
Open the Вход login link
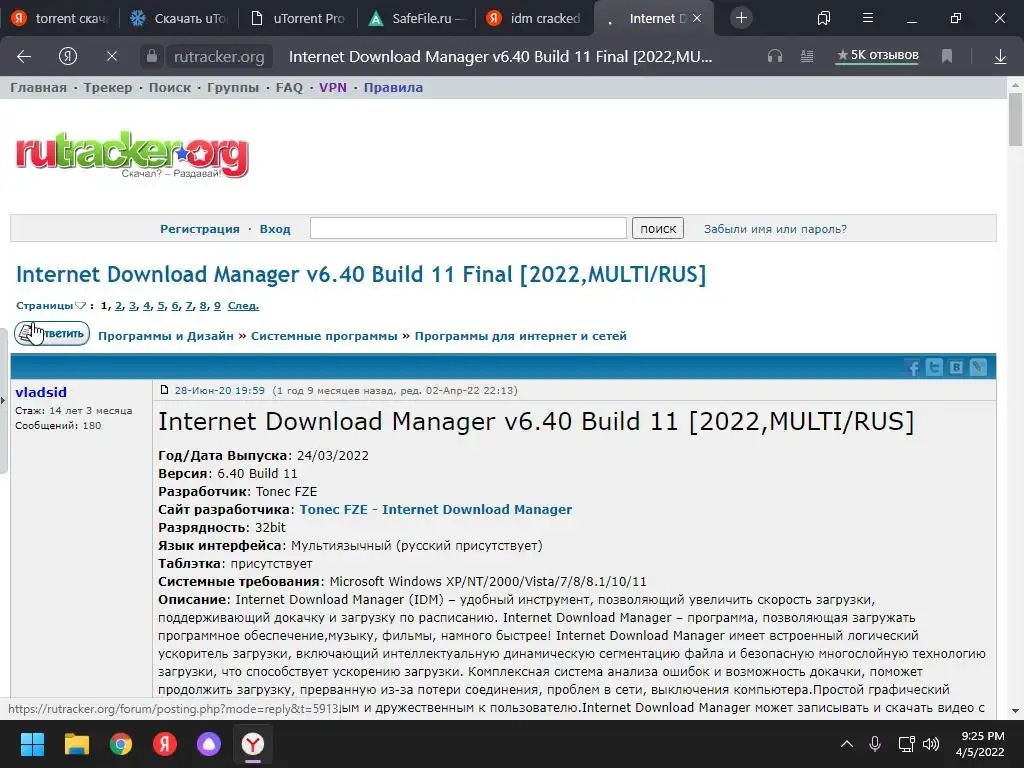[x=275, y=229]
